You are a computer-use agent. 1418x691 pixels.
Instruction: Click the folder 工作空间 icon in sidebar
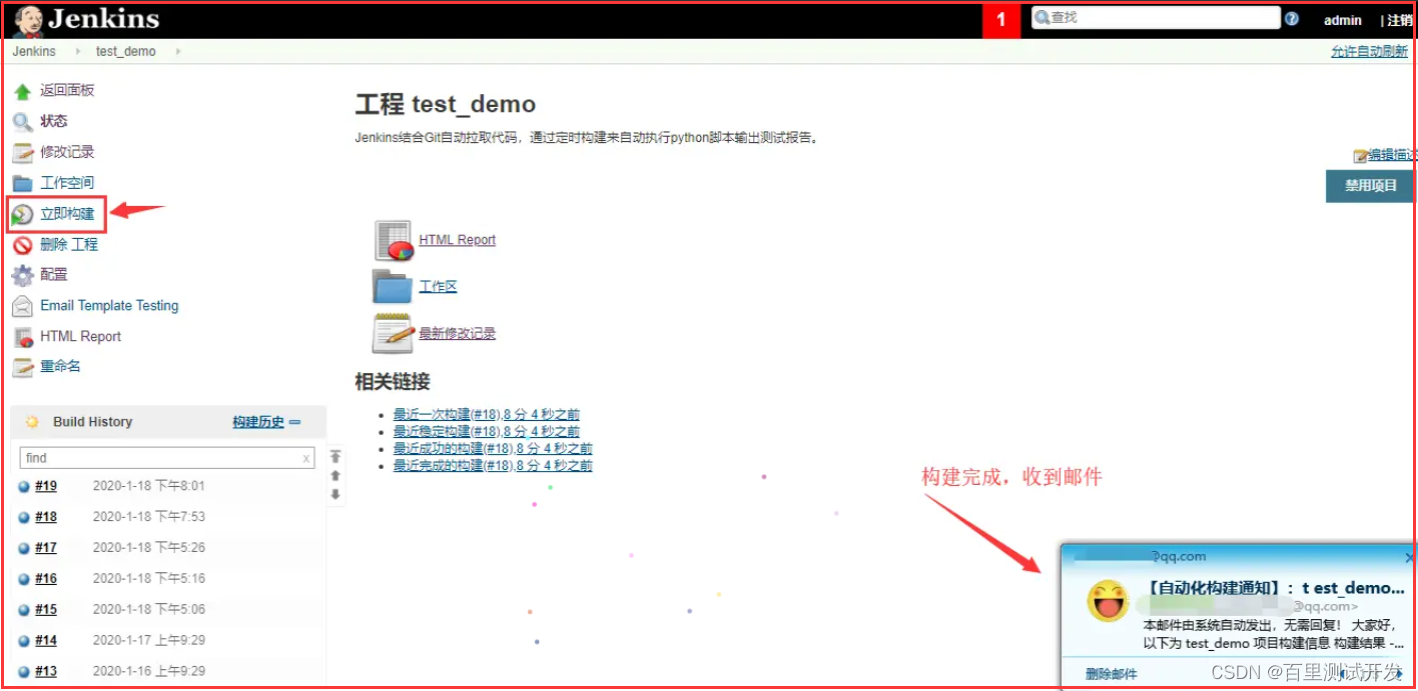pos(22,184)
